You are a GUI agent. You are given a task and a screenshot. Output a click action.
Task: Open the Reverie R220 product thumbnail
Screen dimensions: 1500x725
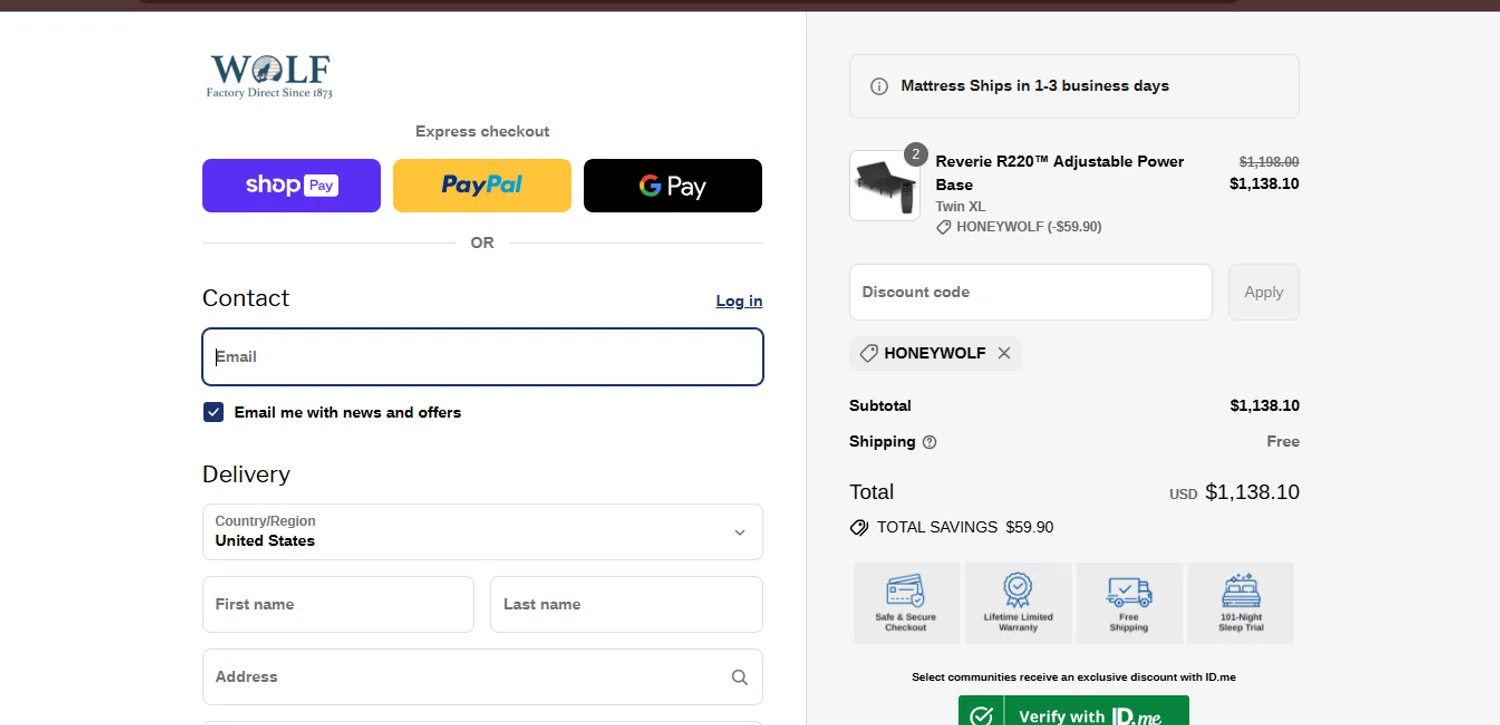[x=885, y=186]
